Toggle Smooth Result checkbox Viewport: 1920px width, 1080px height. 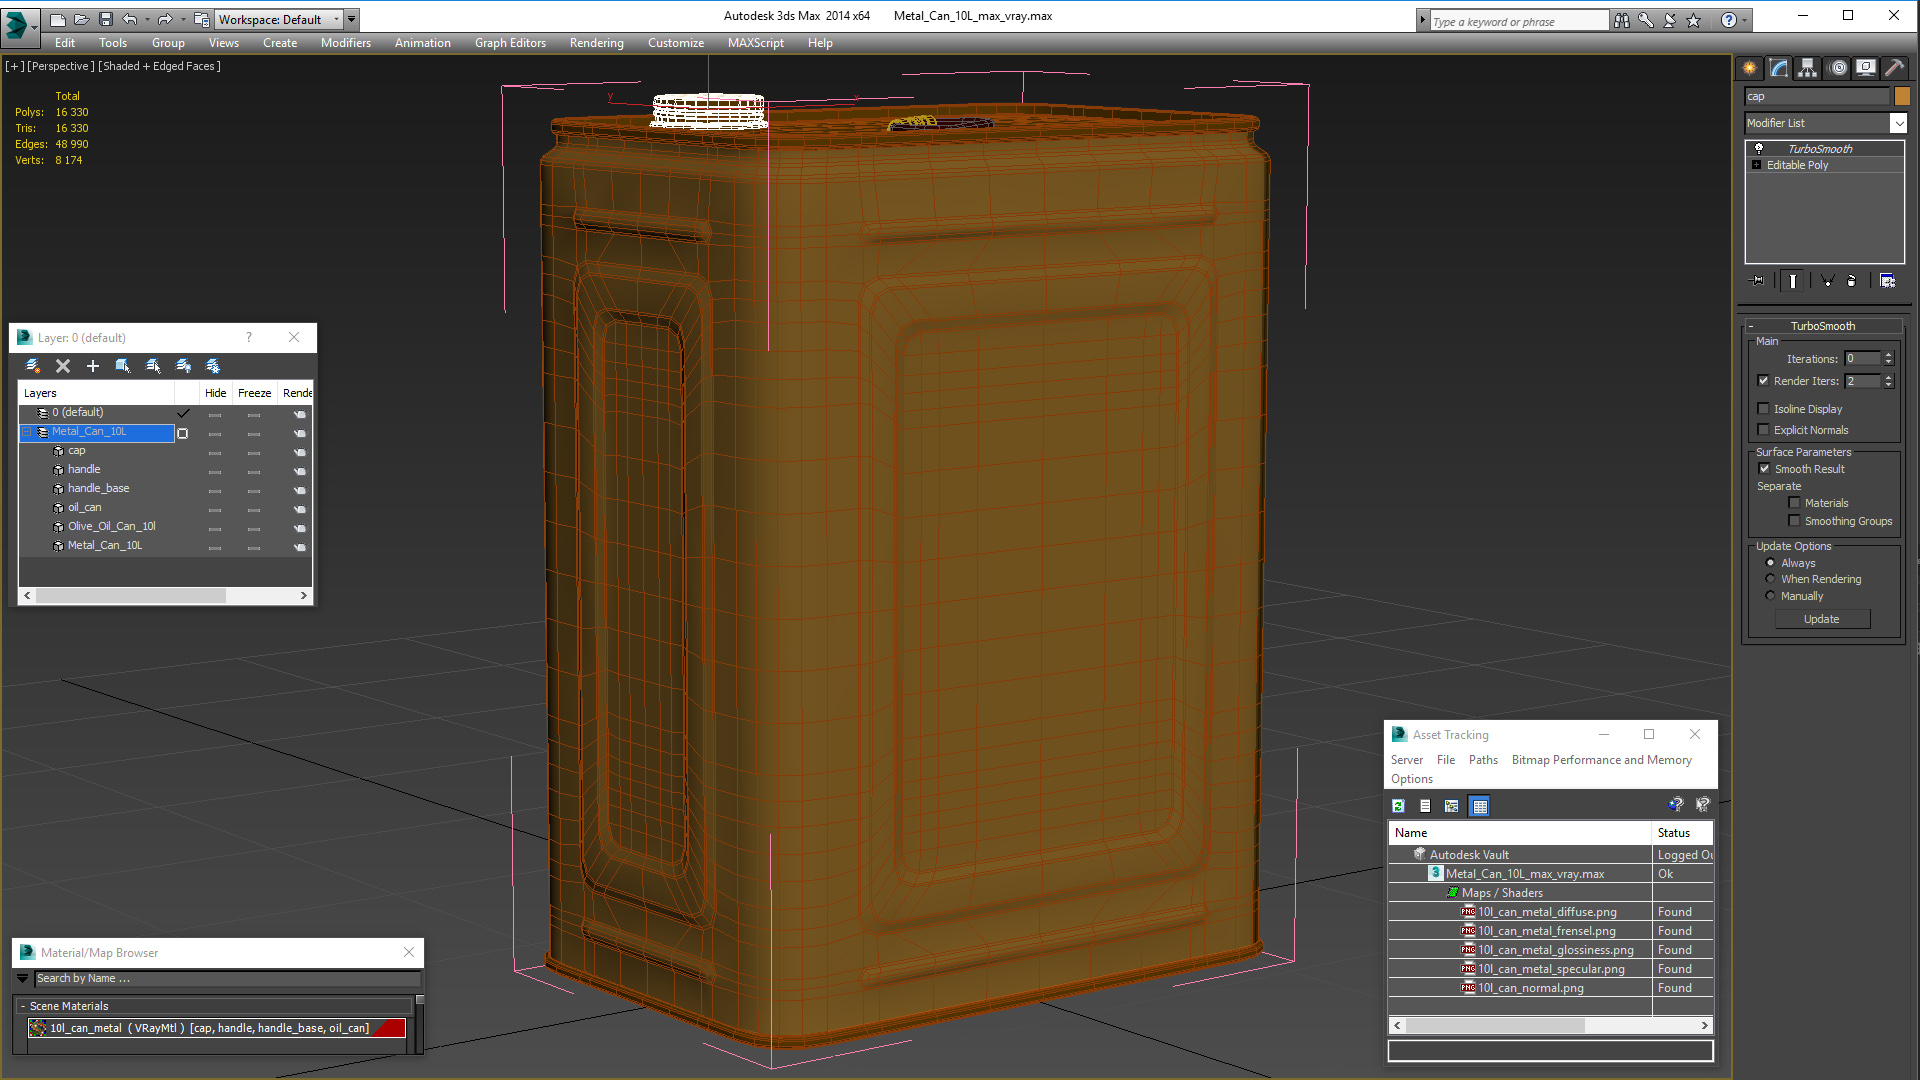coord(1765,469)
